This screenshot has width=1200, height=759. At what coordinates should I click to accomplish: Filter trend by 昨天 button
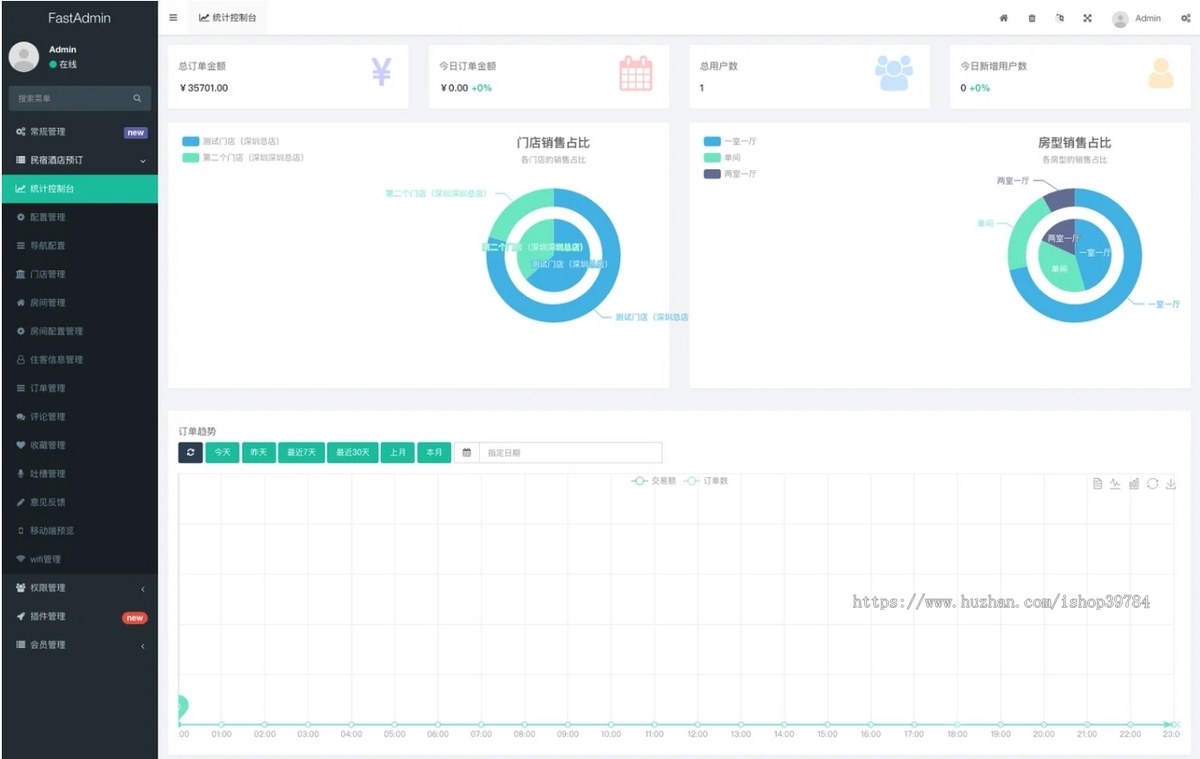(x=259, y=453)
